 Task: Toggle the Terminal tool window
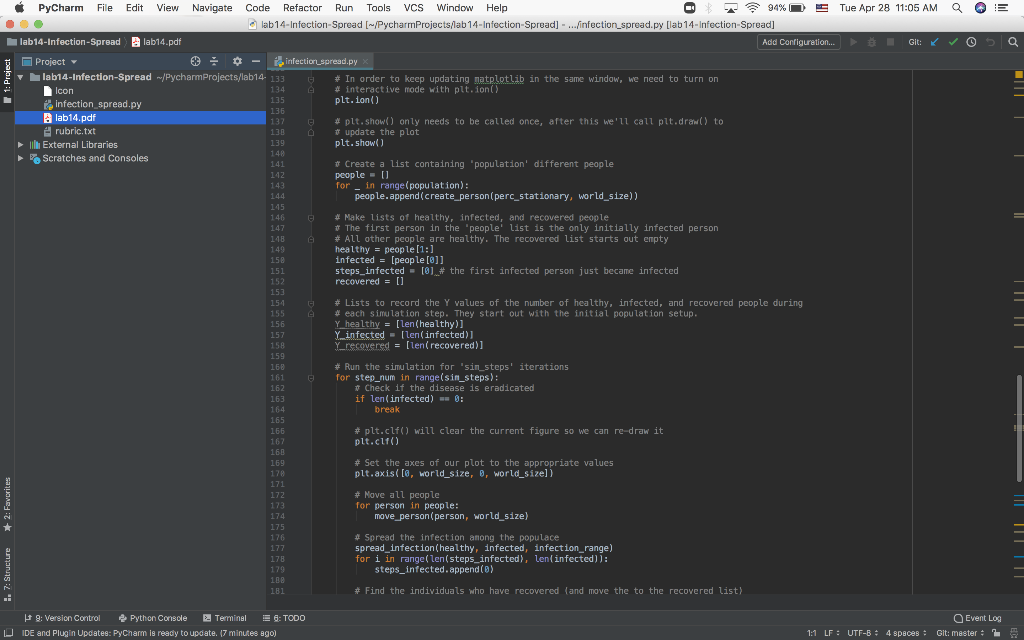click(x=225, y=618)
